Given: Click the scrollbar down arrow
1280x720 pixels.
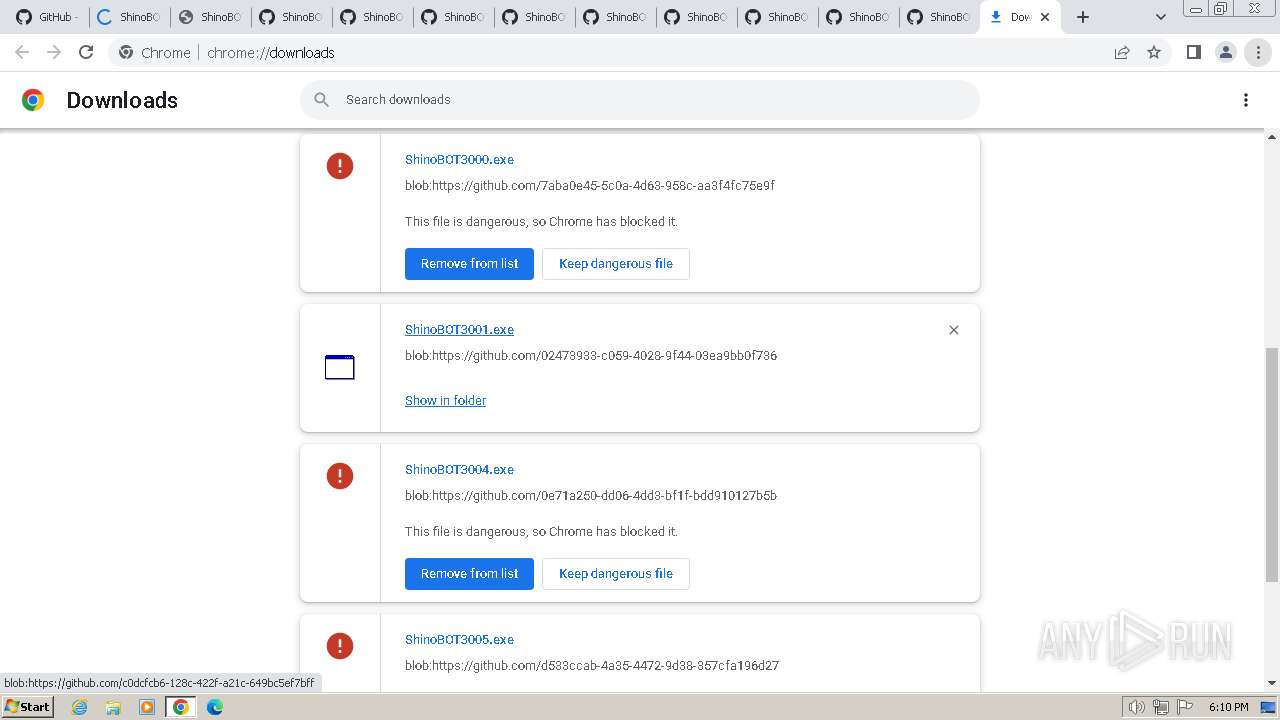Looking at the screenshot, I should [1272, 683].
